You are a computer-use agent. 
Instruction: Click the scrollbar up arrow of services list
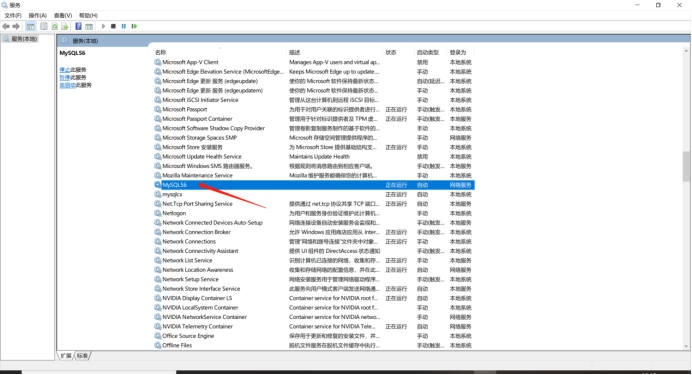[x=686, y=52]
